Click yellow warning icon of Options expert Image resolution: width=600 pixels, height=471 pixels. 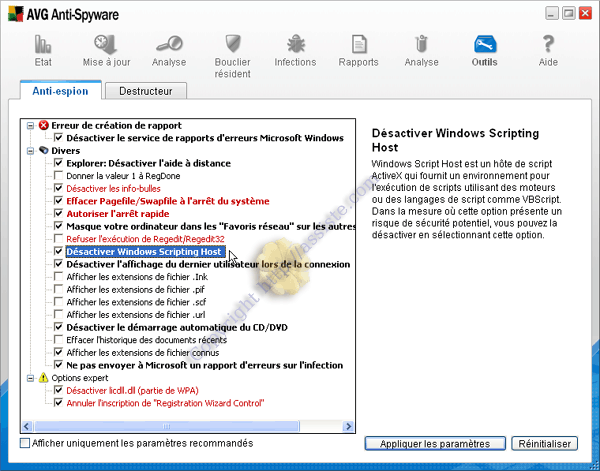pyautogui.click(x=44, y=378)
